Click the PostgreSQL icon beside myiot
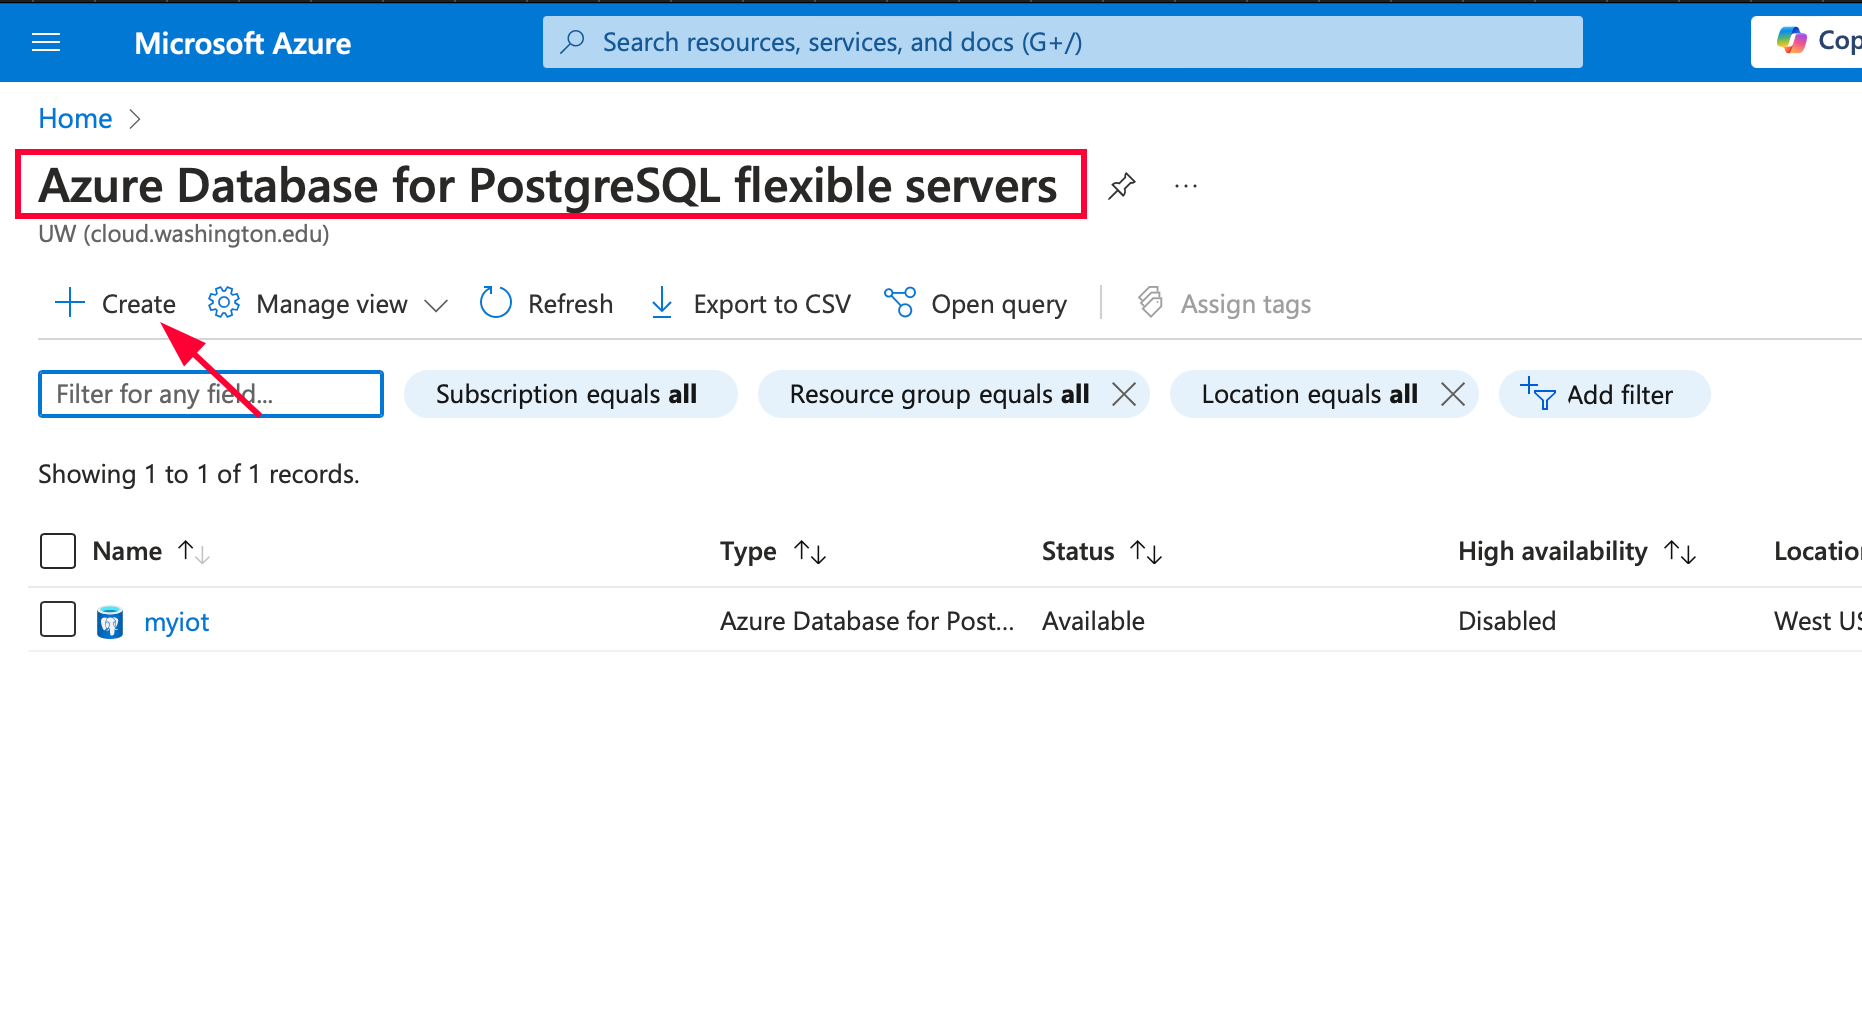The height and width of the screenshot is (1020, 1862). [x=110, y=622]
